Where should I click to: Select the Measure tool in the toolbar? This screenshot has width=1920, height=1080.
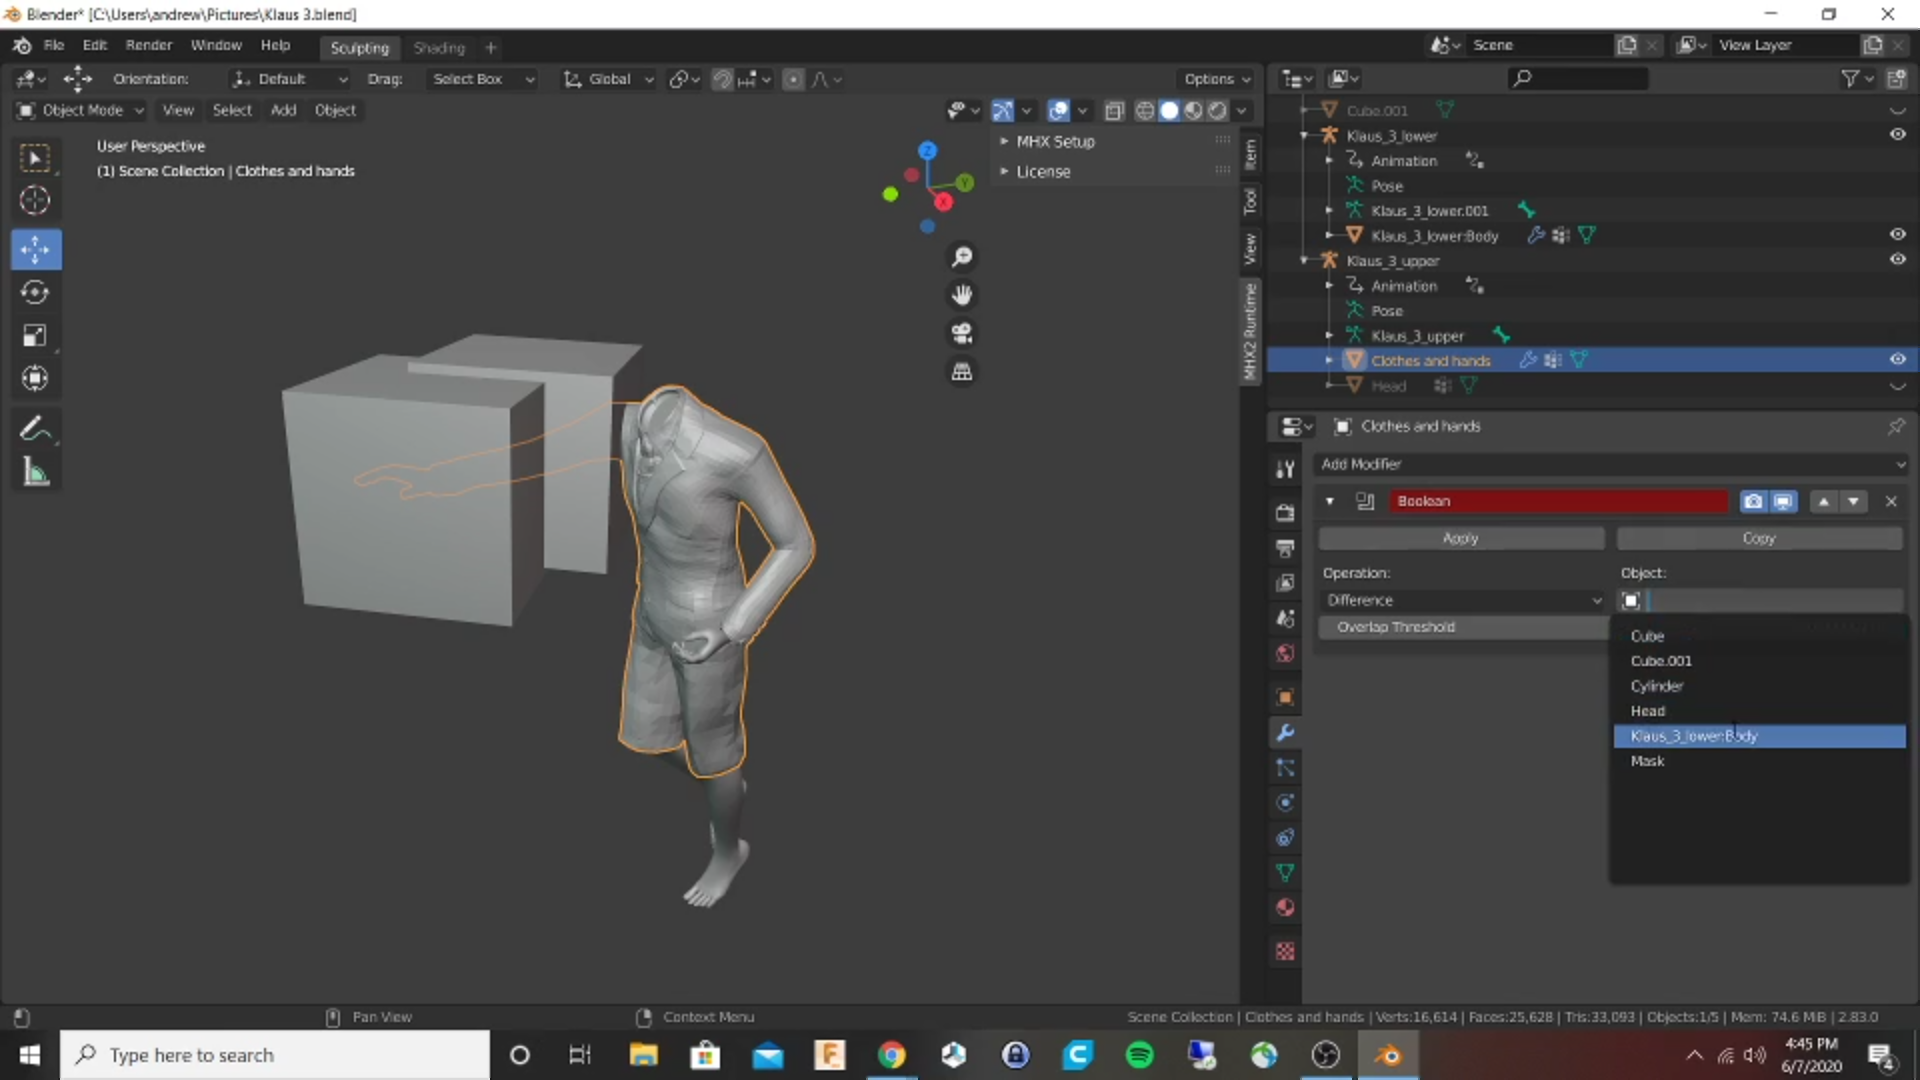click(35, 471)
